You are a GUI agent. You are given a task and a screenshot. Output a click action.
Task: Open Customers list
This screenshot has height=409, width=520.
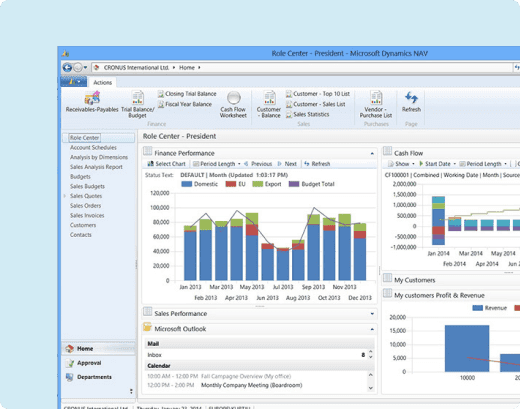(83, 225)
